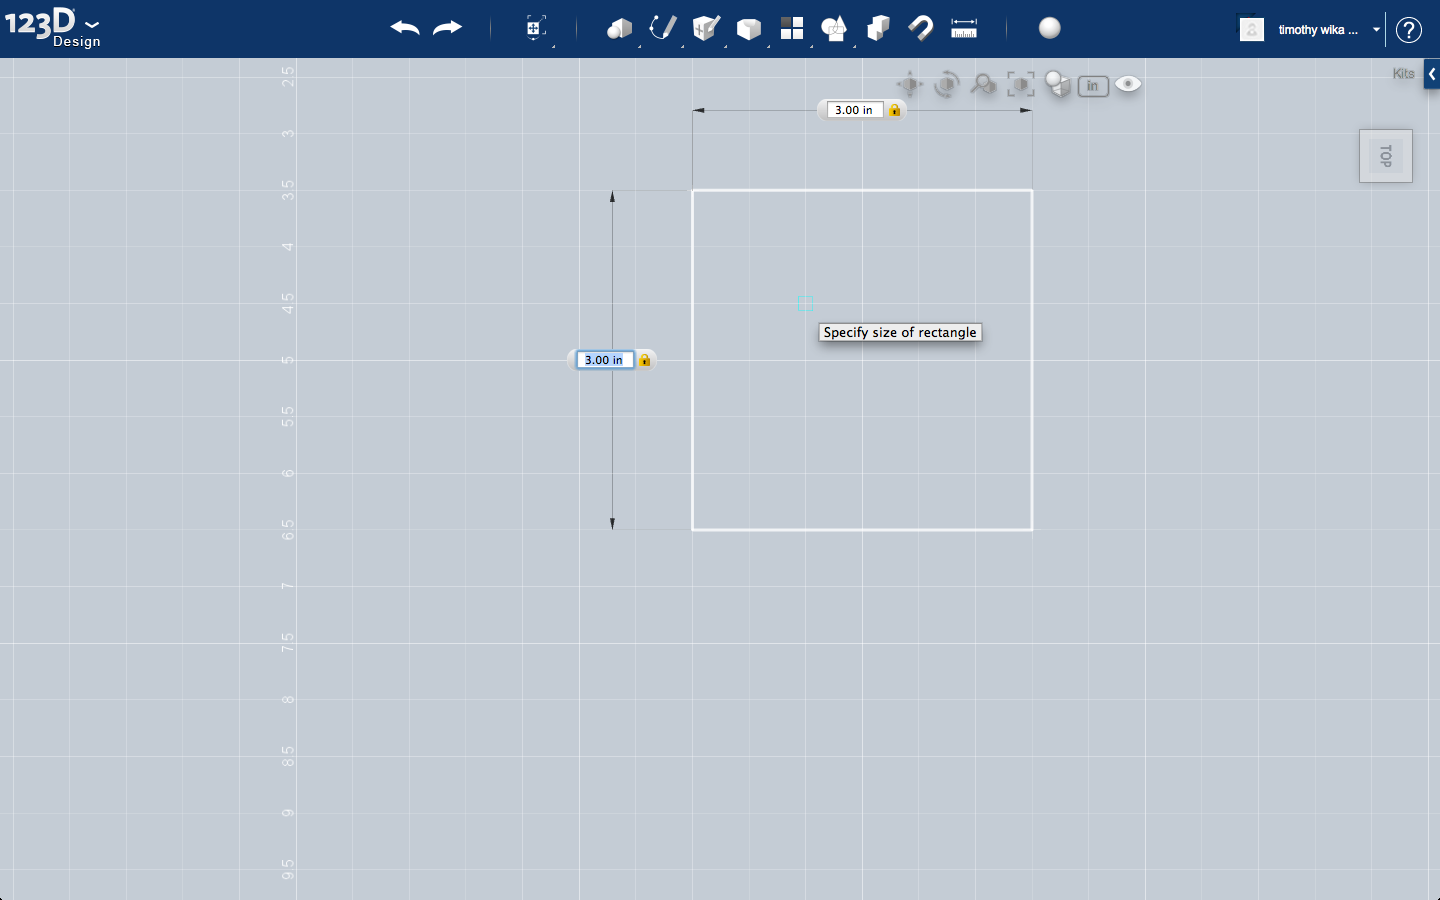
Task: Open the Pattern tools
Action: (x=792, y=28)
